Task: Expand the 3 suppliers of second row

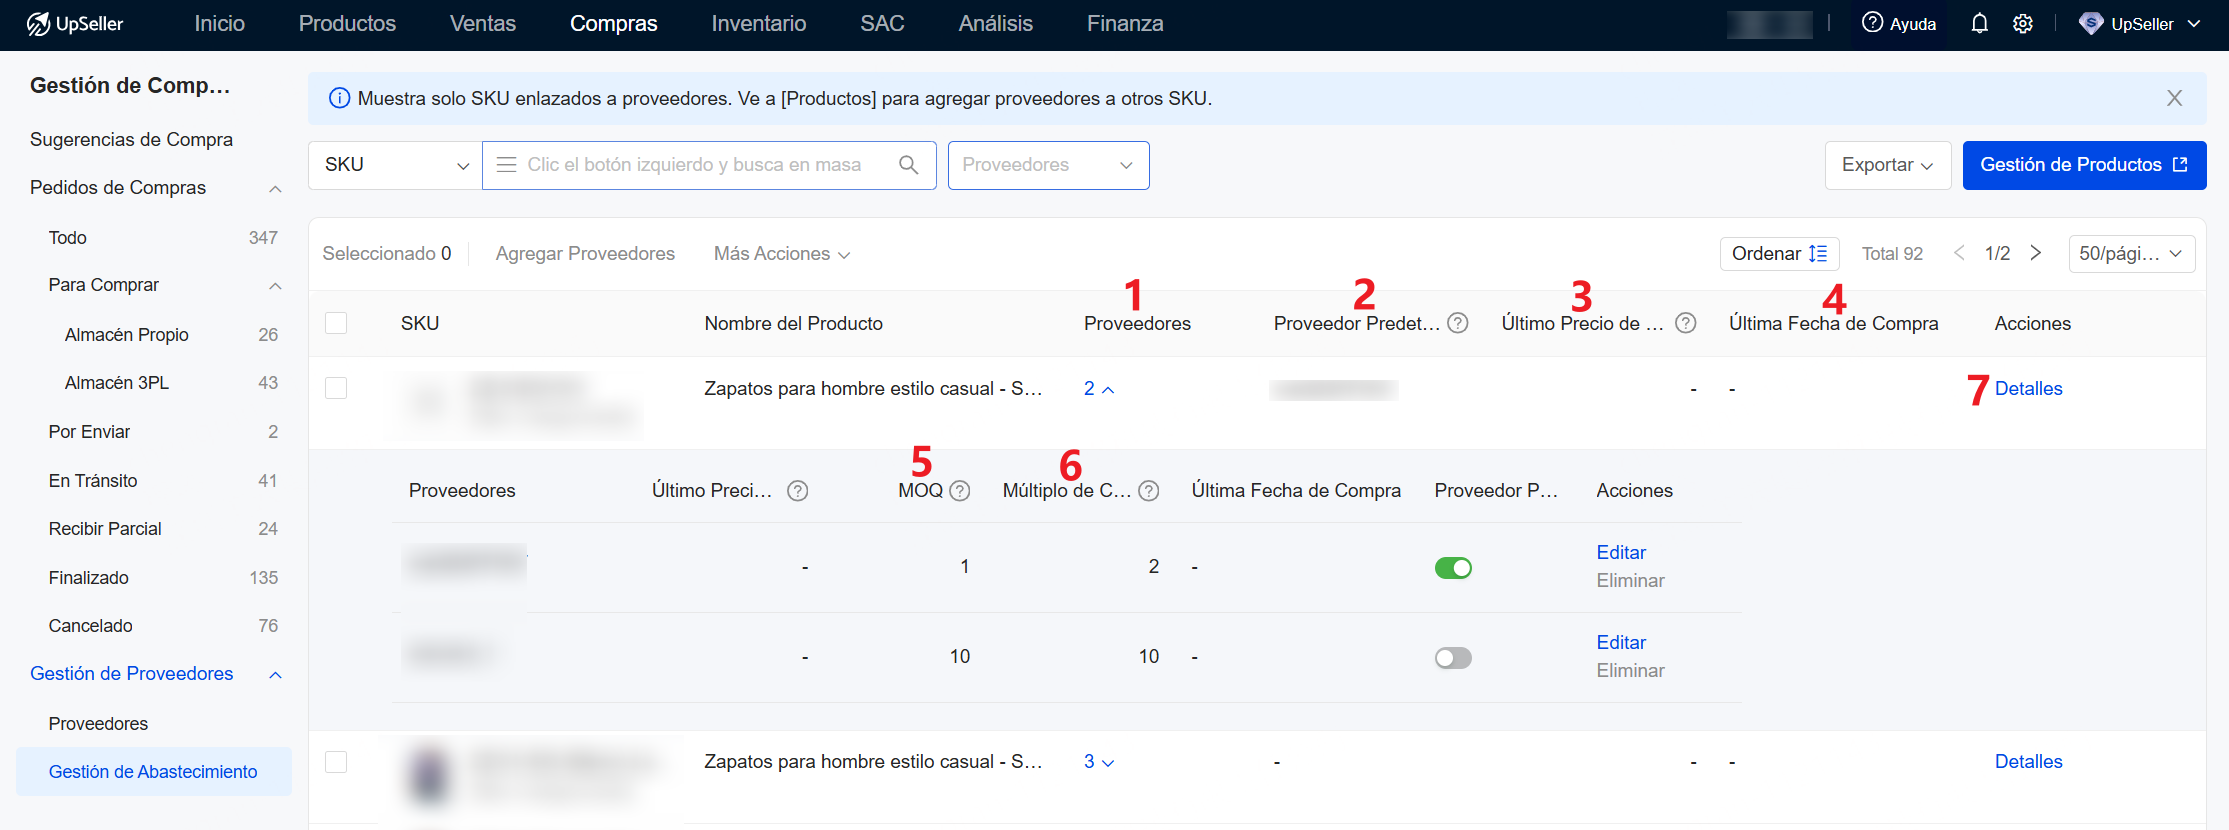Action: (1099, 762)
